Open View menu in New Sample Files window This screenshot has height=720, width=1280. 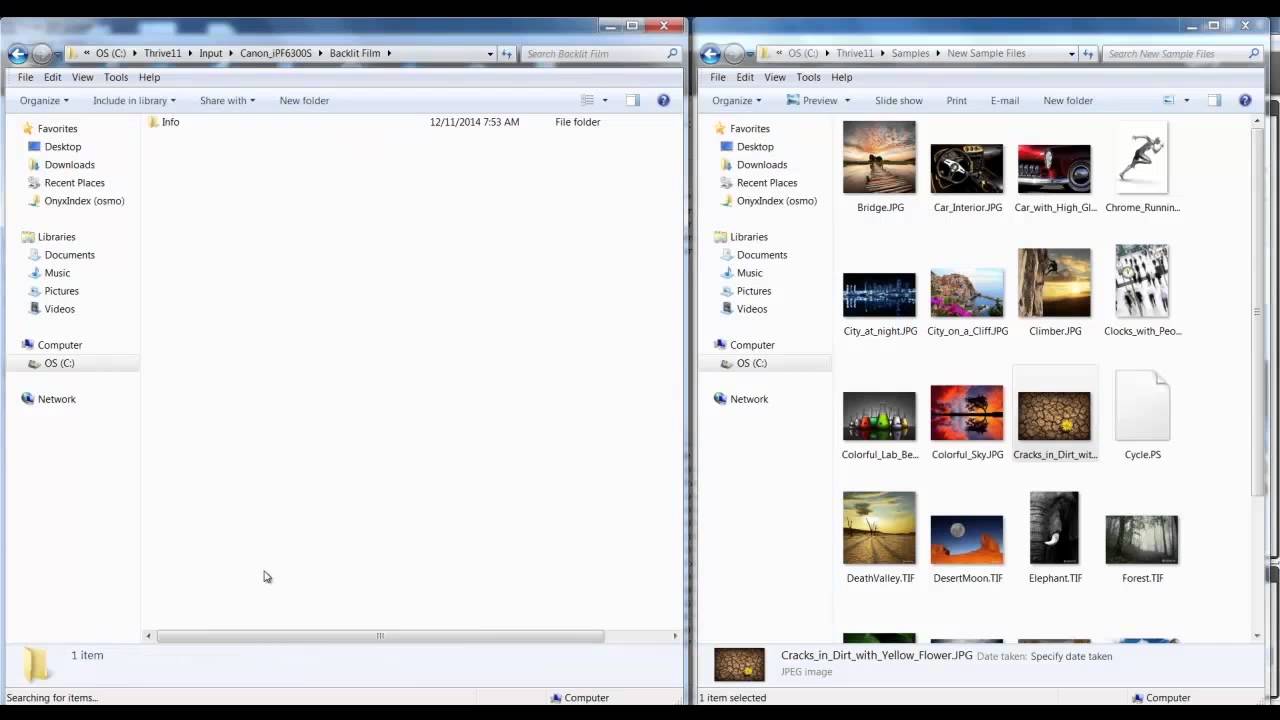click(775, 77)
